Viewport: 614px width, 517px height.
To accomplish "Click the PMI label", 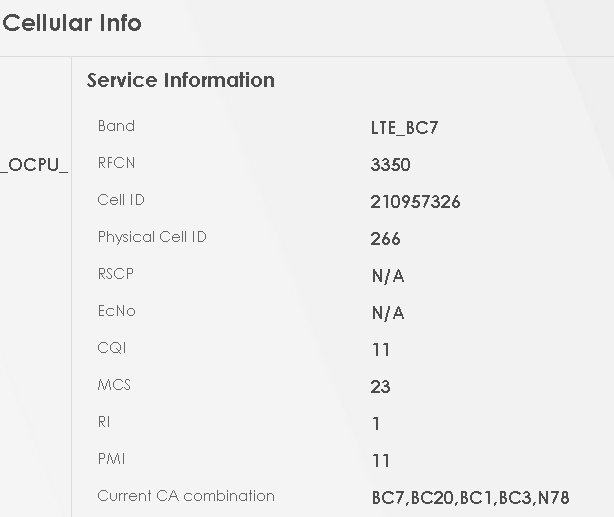I will pos(112,459).
